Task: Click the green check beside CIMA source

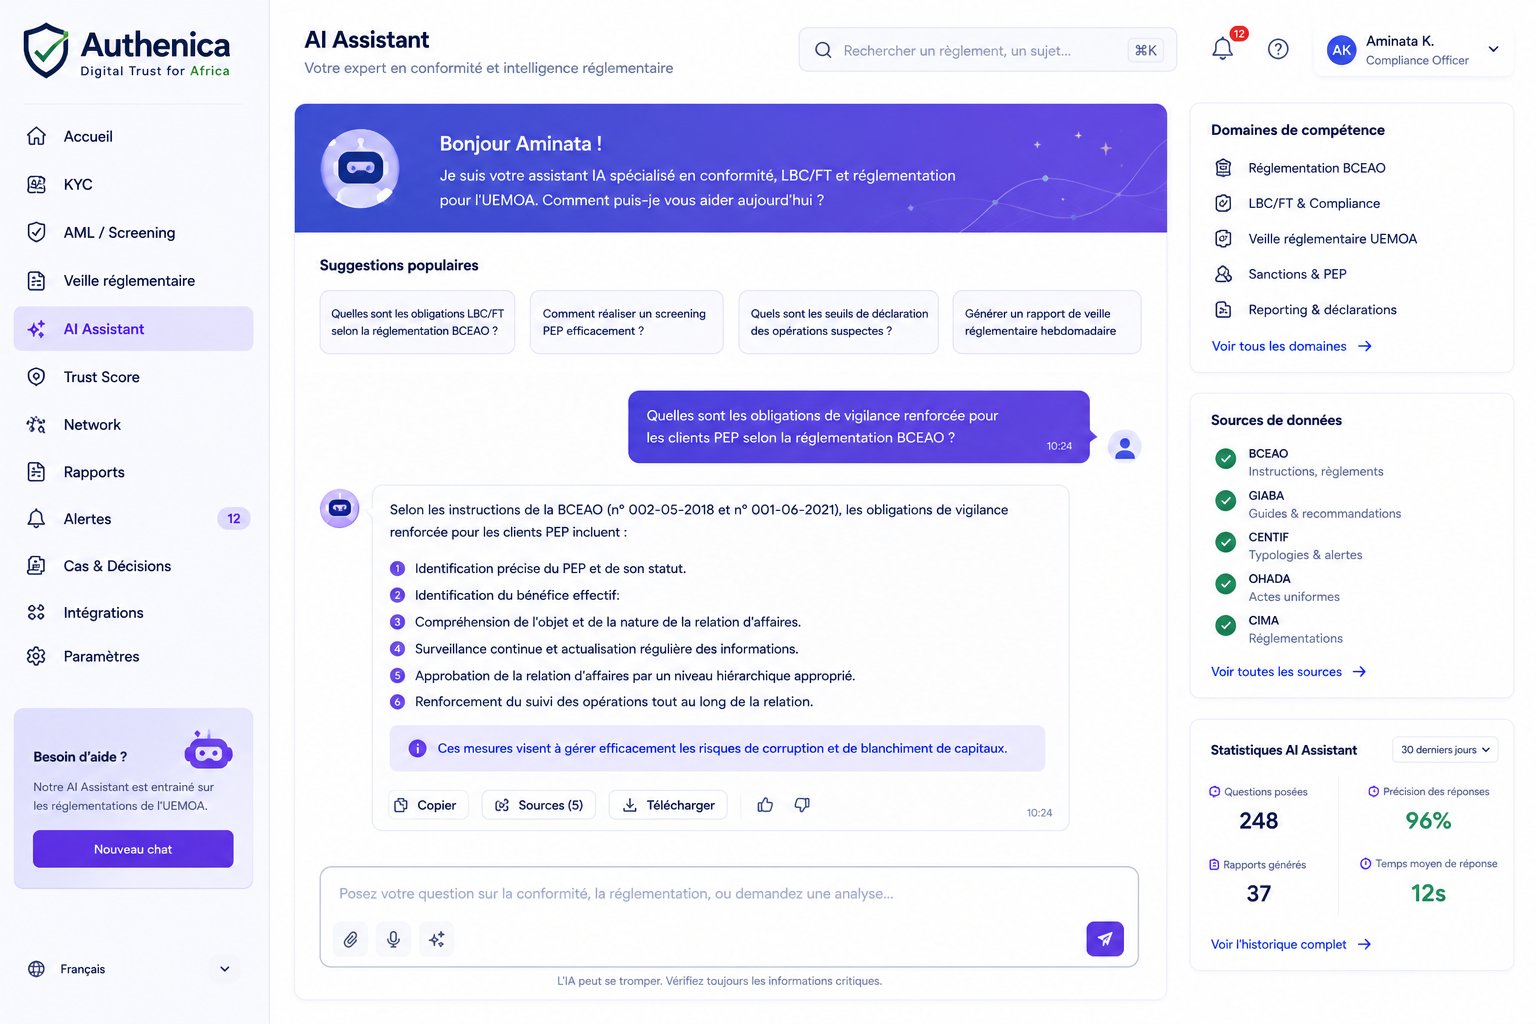Action: tap(1225, 626)
